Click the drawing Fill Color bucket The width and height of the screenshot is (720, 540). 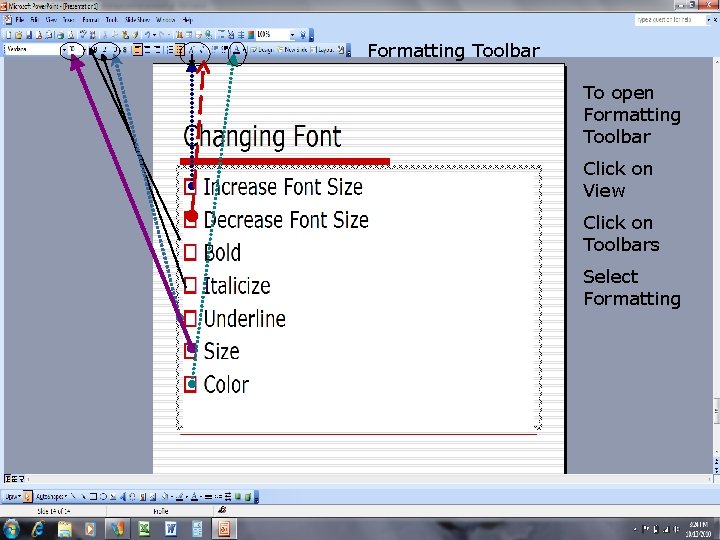point(165,496)
